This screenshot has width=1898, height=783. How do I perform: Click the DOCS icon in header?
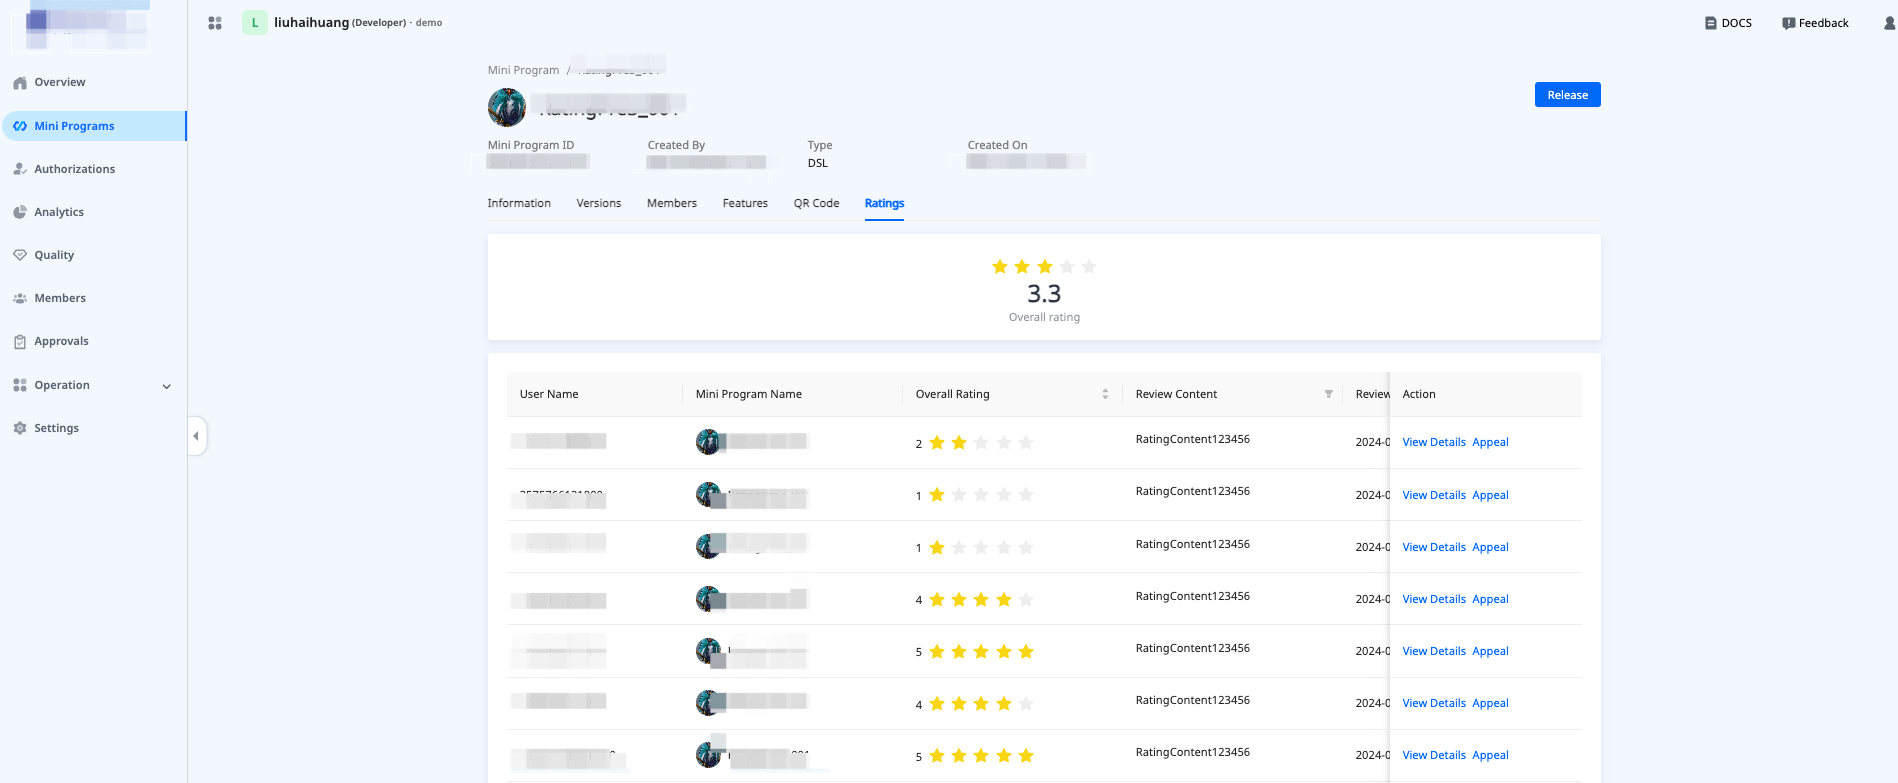[x=1711, y=23]
